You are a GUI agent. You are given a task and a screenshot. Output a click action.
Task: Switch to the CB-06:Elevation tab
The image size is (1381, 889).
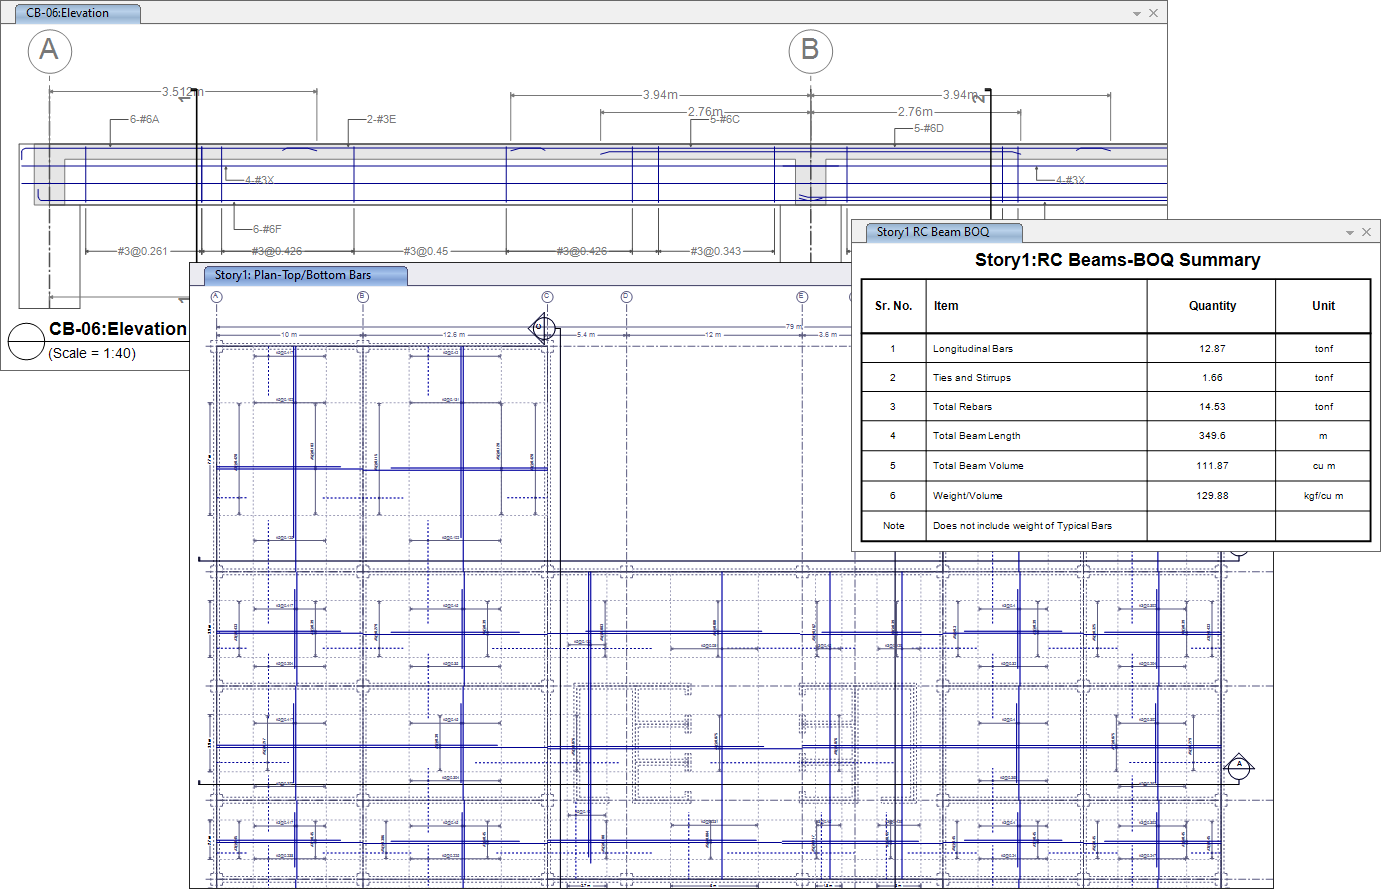point(68,14)
